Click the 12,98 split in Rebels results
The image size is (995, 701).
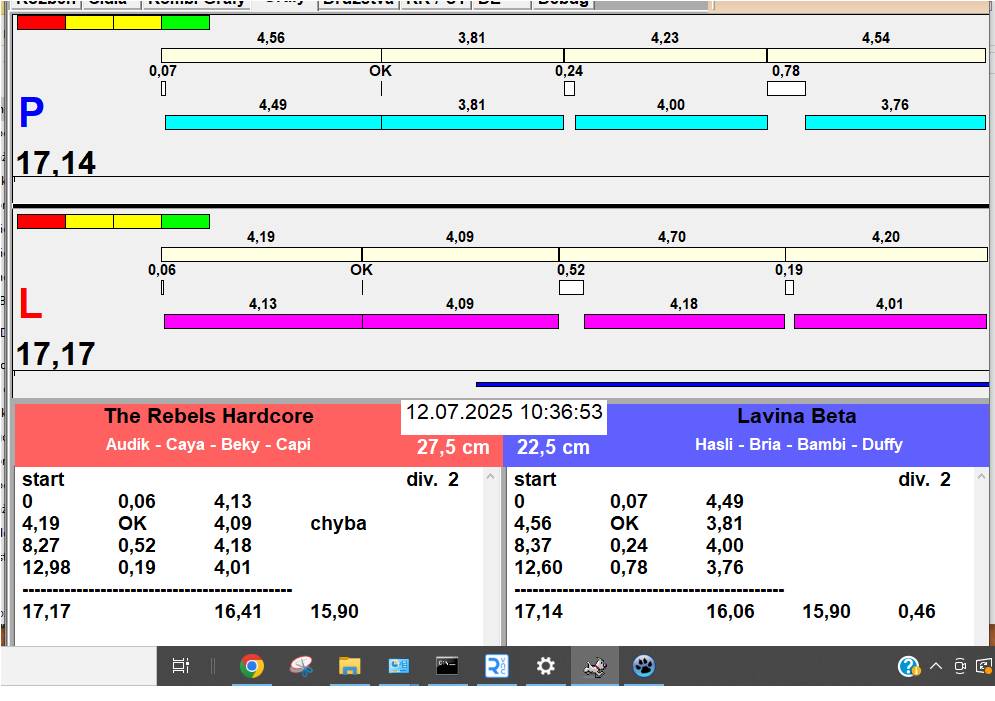point(46,567)
